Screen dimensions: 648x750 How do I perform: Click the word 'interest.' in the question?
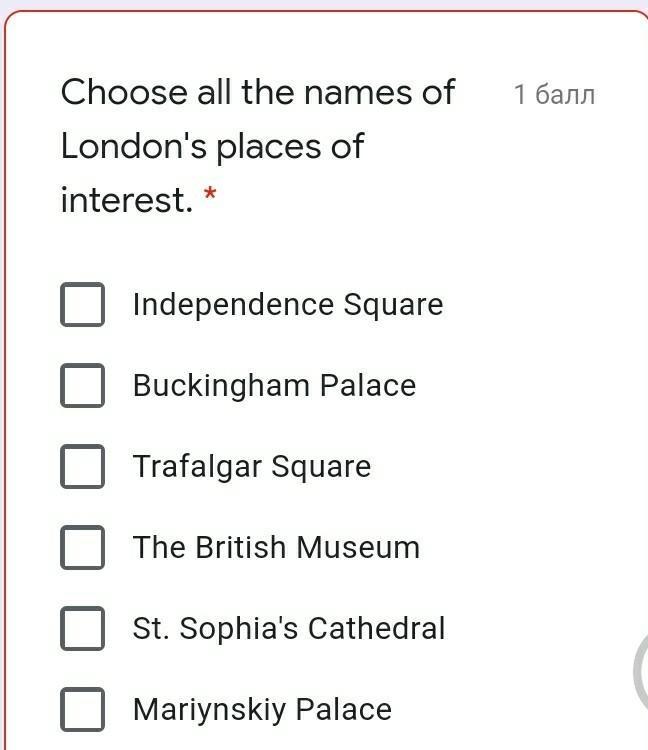click(126, 201)
